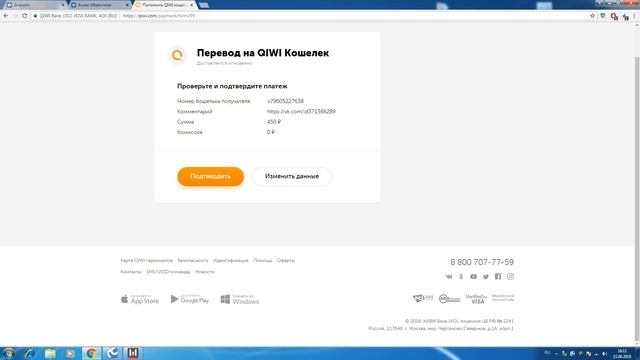Open the Безопасность footer link

coord(193,260)
